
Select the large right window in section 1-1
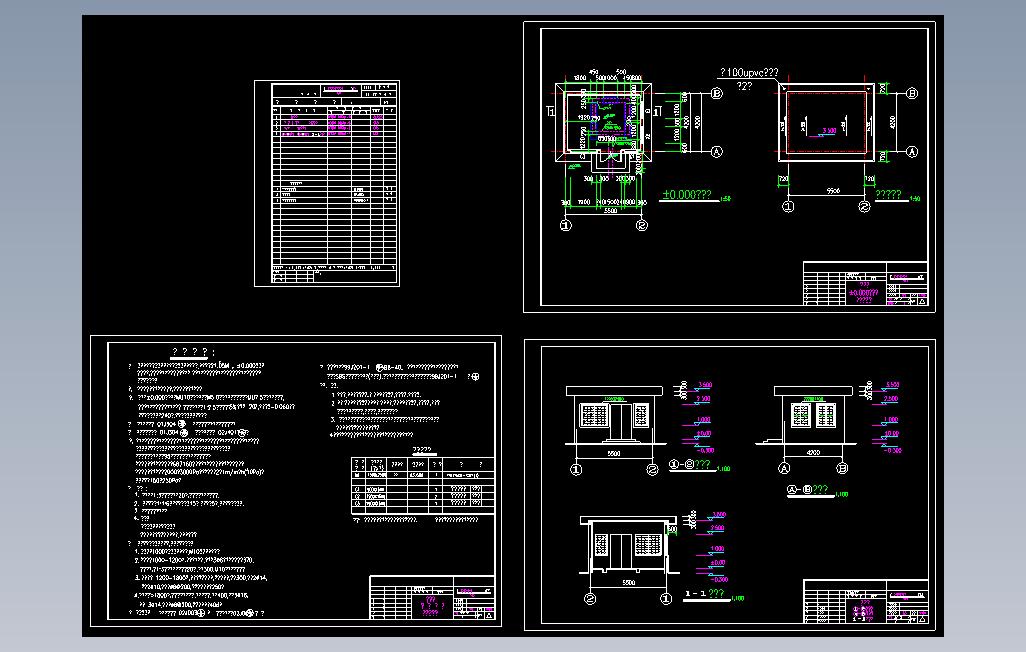[648, 545]
